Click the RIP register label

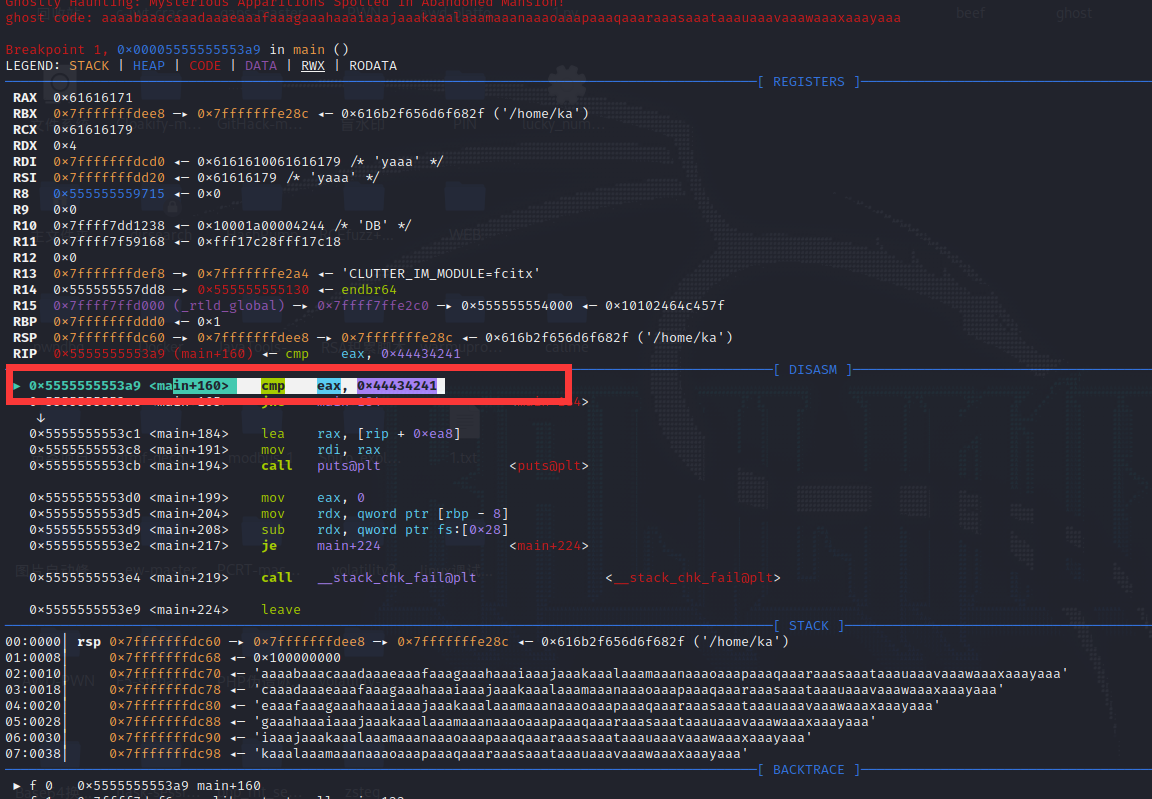25,354
